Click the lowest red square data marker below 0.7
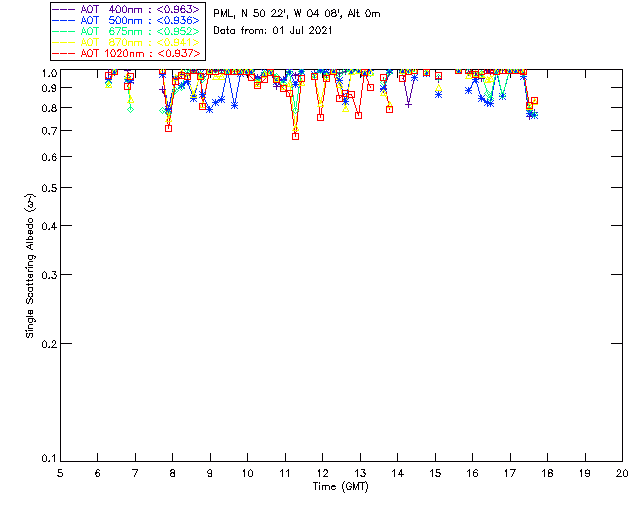The image size is (640, 512). [296, 136]
